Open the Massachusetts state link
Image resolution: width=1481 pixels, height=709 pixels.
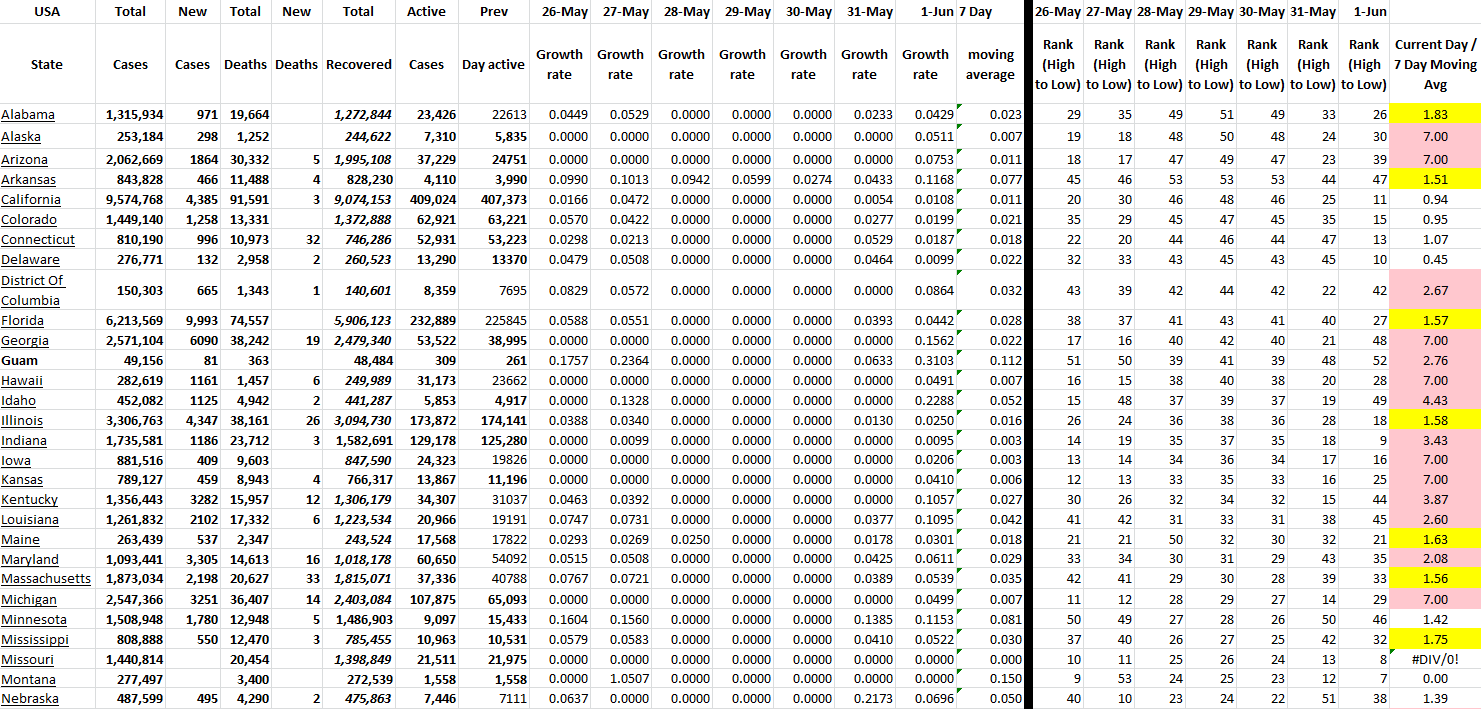[46, 580]
